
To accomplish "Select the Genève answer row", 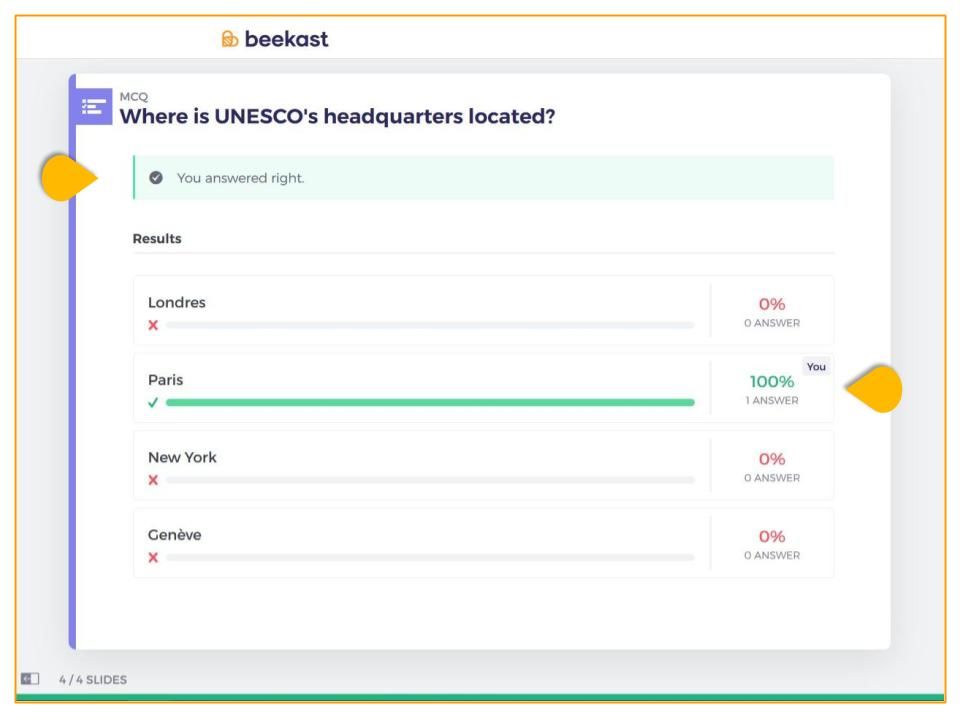I will (x=483, y=542).
